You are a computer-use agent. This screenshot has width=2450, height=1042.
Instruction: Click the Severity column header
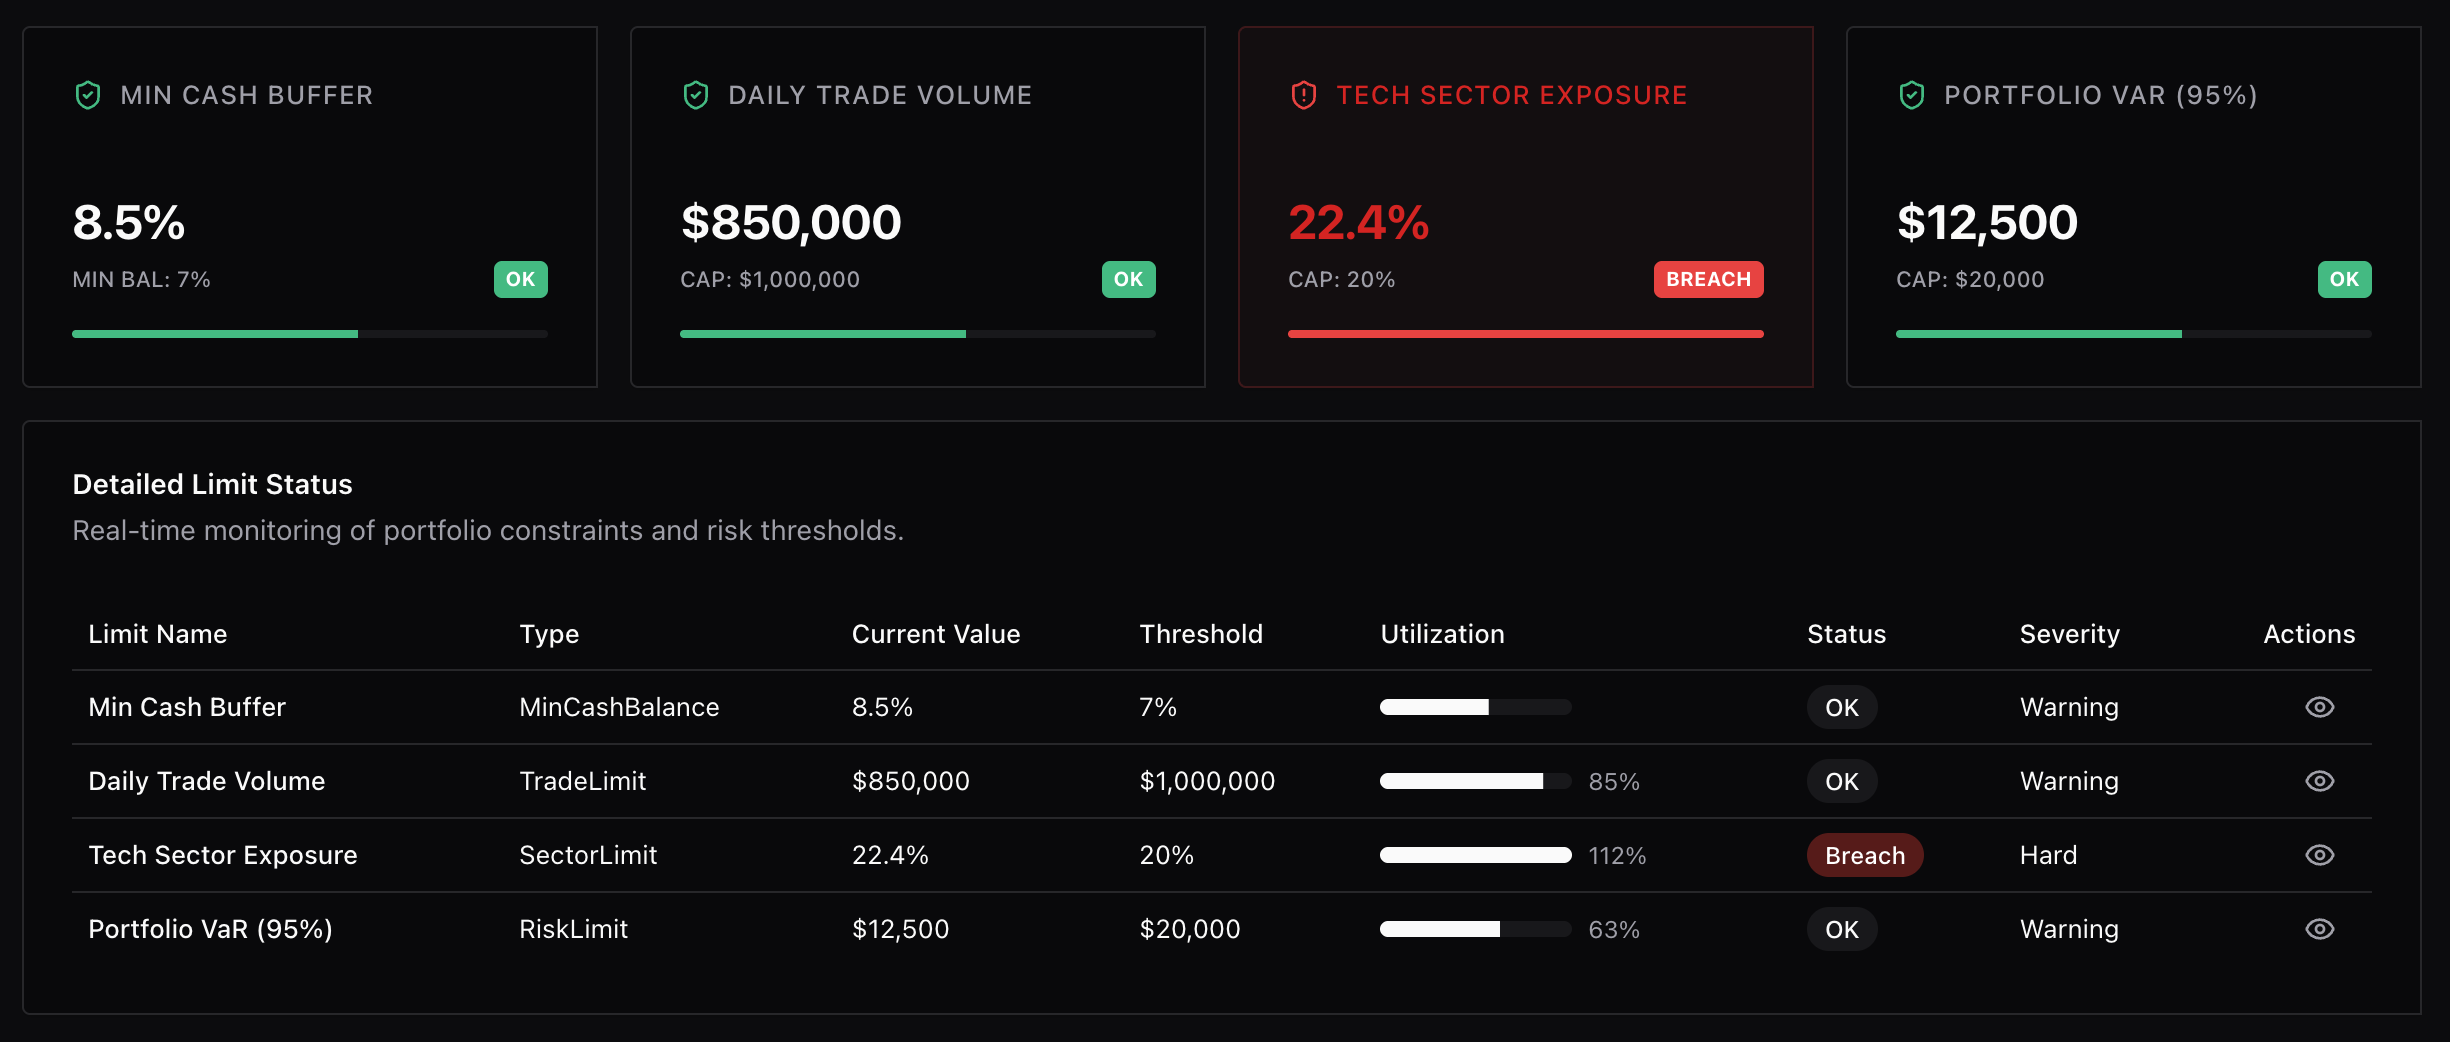coord(2069,634)
